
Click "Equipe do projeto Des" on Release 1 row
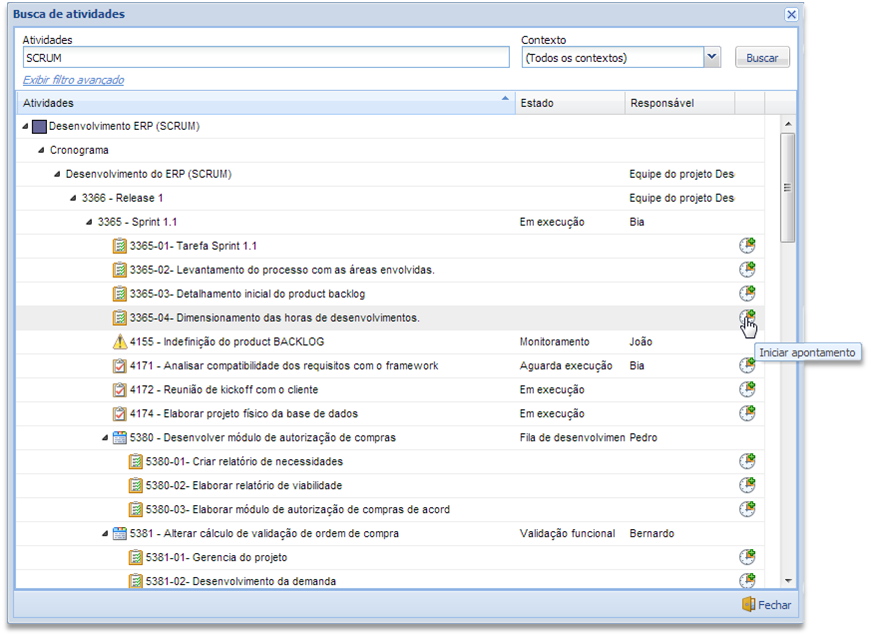[x=681, y=198]
